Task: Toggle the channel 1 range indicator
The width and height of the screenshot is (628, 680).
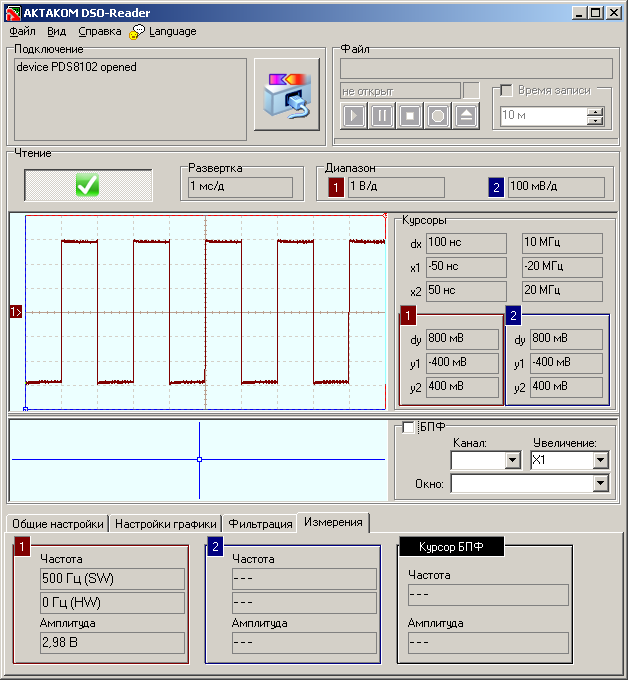Action: (336, 187)
